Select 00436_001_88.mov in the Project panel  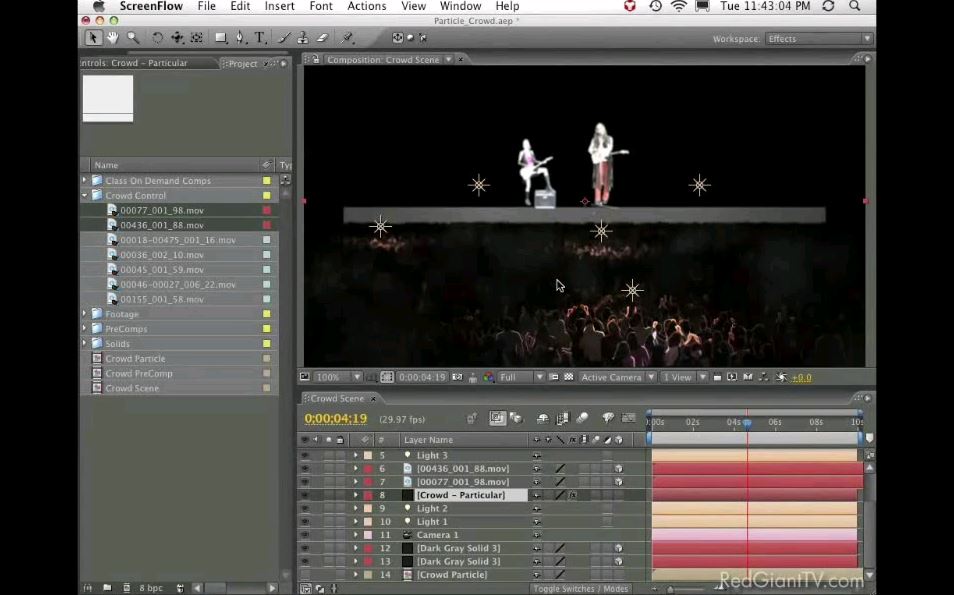click(161, 225)
